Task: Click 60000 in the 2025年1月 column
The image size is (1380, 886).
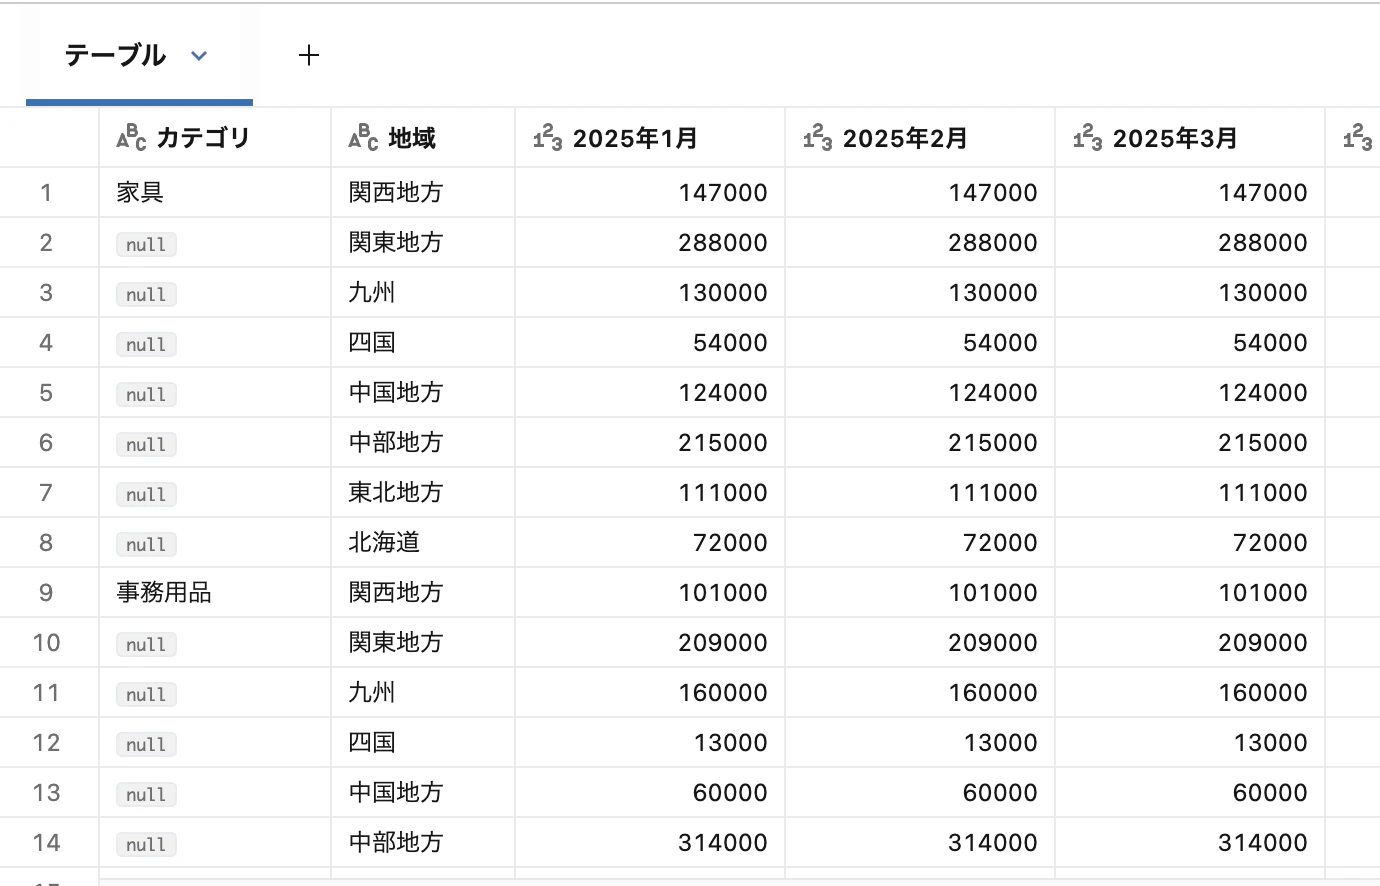Action: pyautogui.click(x=650, y=792)
